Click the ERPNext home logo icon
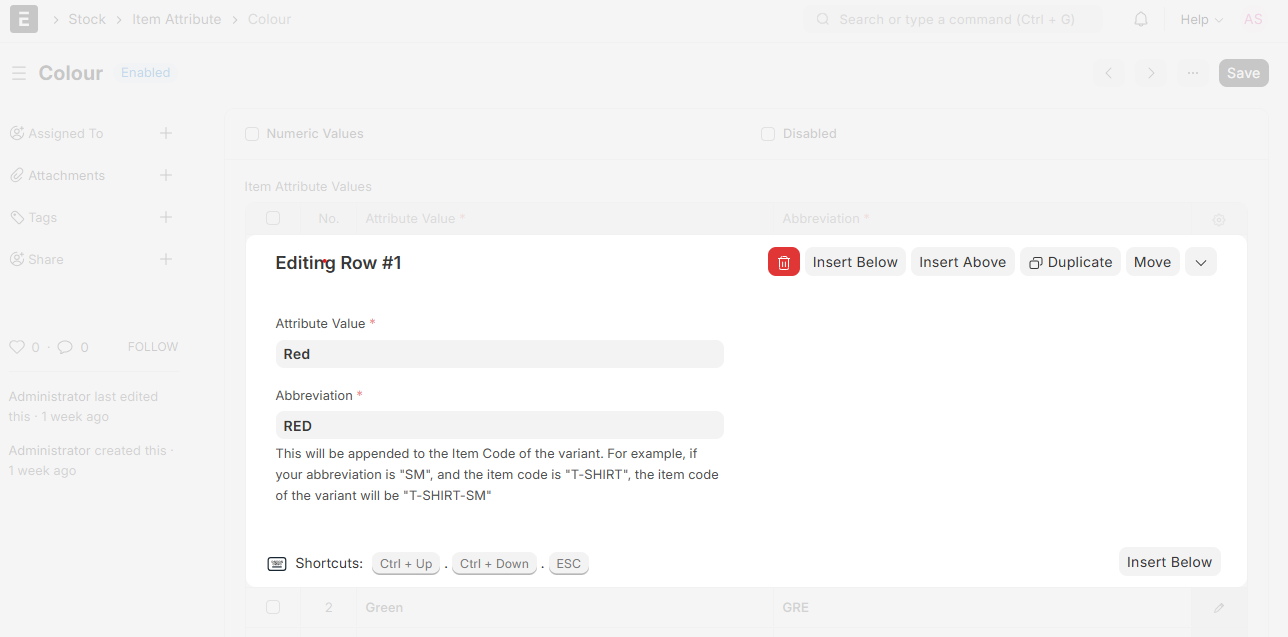 click(x=24, y=19)
